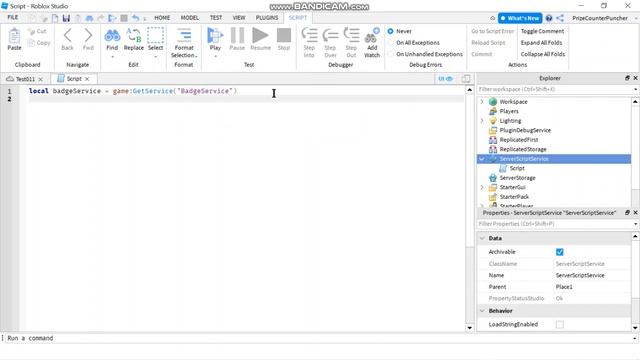The height and width of the screenshot is (360, 640).
Task: Expand the Lighting tree node
Action: (x=482, y=121)
